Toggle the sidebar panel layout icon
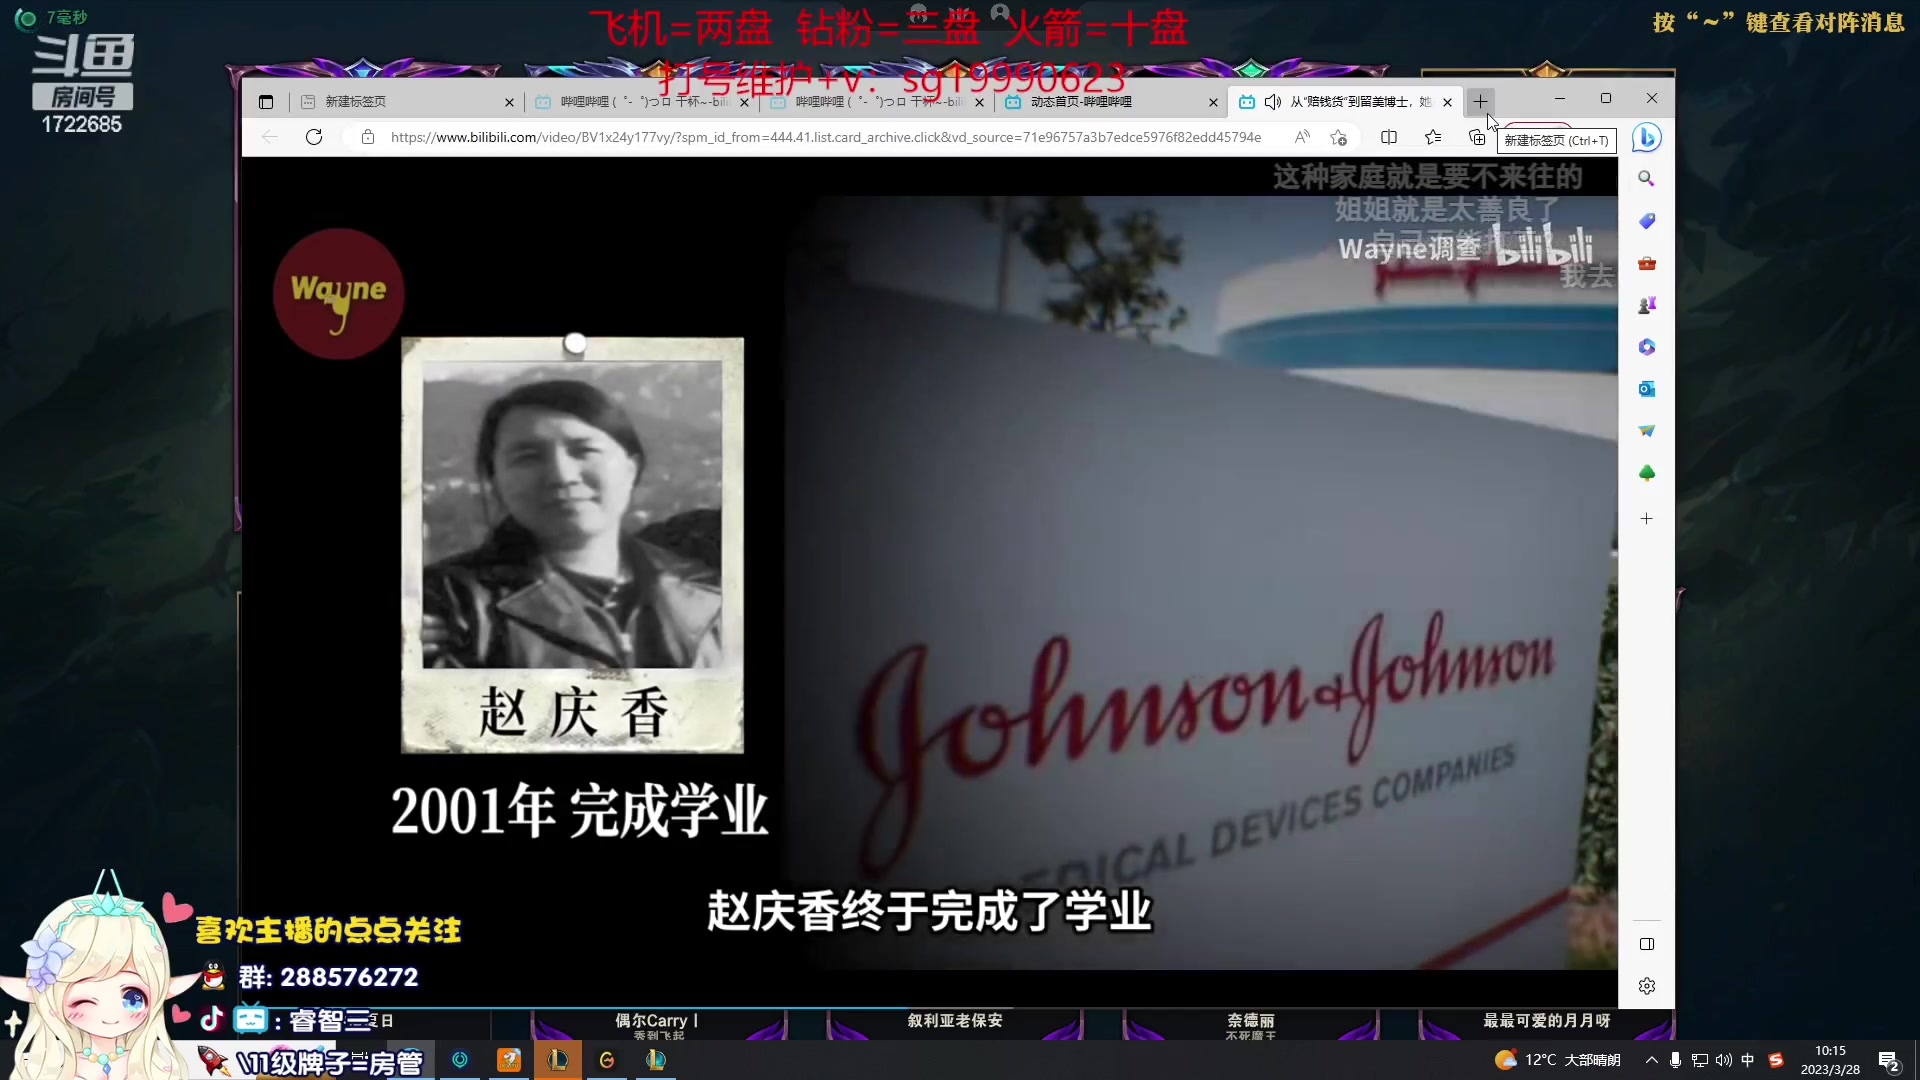The width and height of the screenshot is (1920, 1080). (x=1646, y=944)
